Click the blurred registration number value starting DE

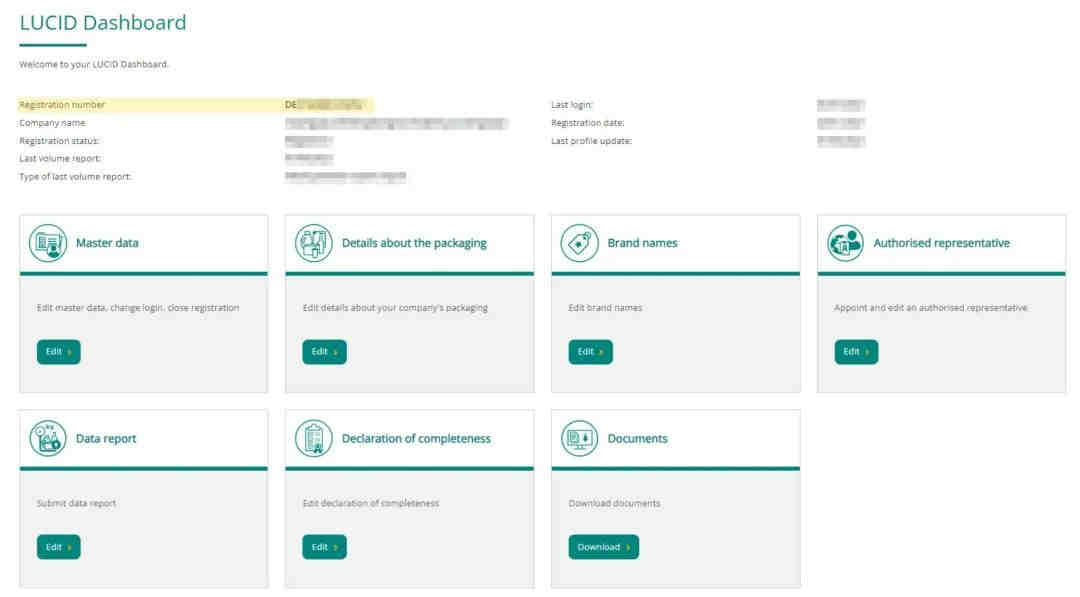point(324,105)
